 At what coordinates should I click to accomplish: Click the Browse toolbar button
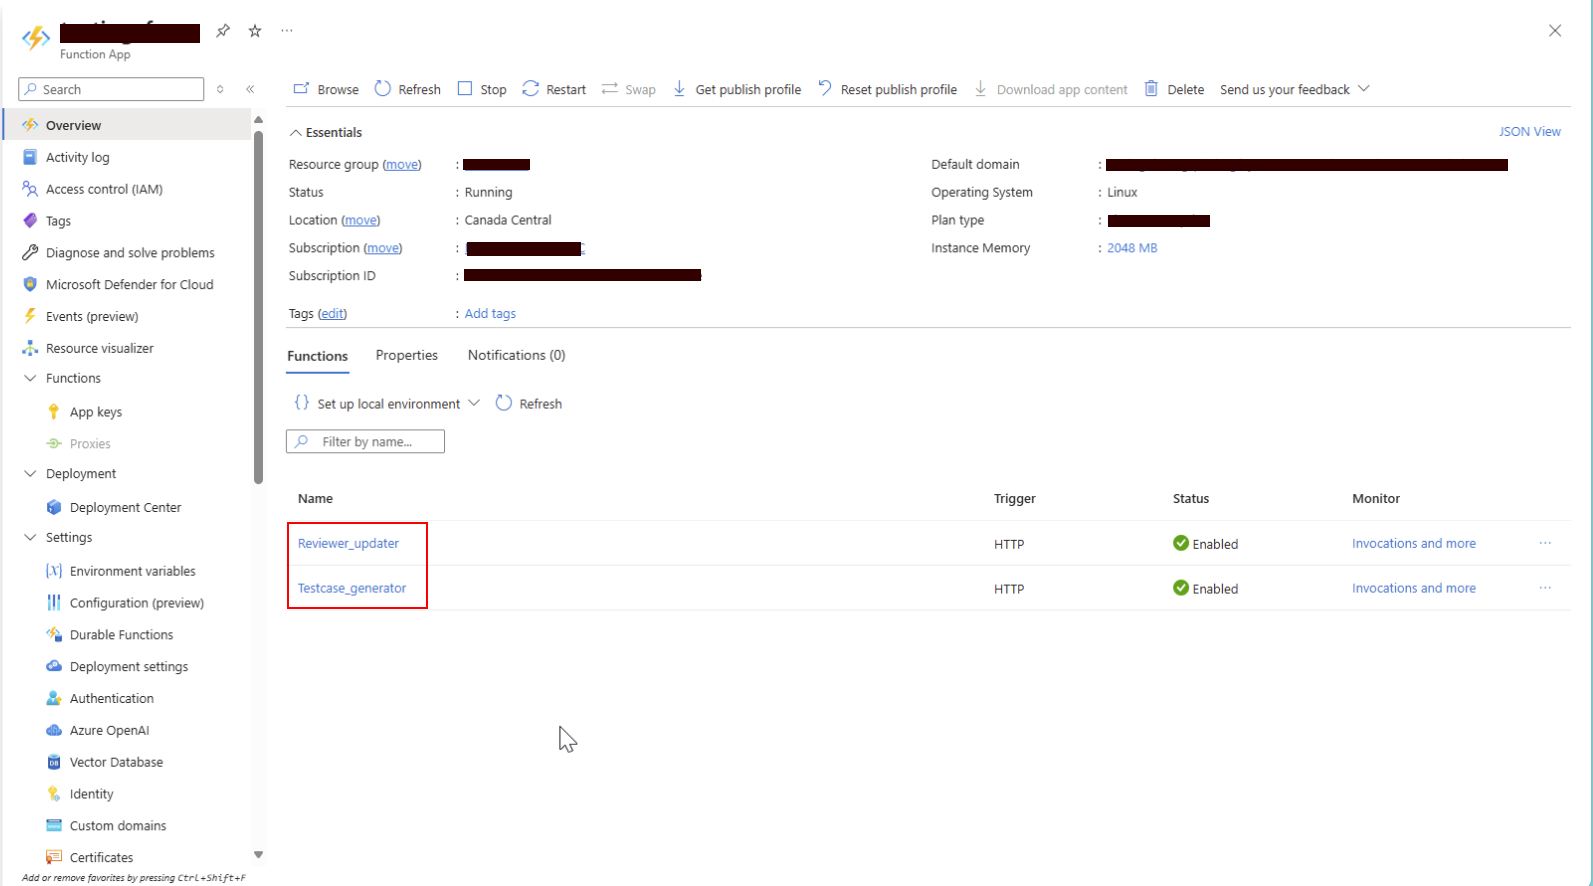click(x=326, y=89)
